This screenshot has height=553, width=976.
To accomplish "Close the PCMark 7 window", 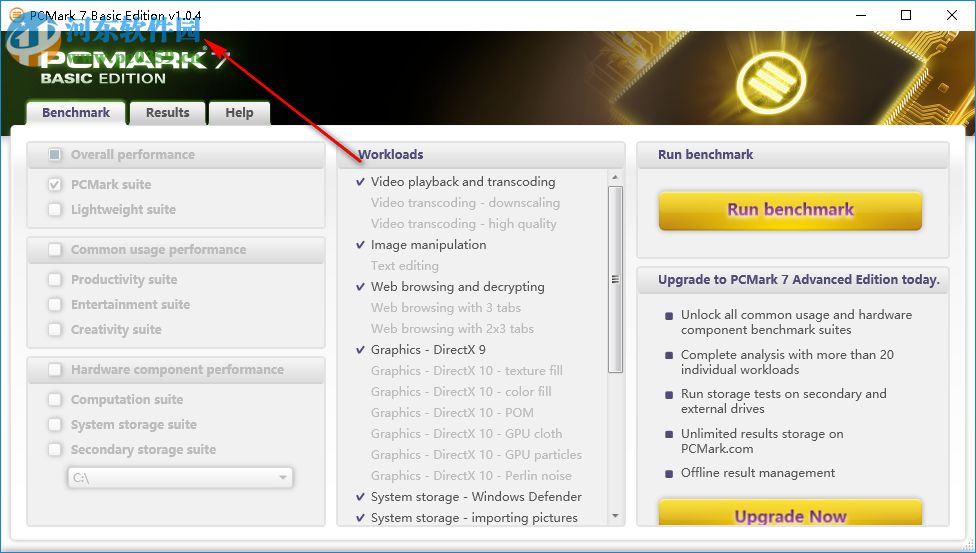I will click(952, 15).
